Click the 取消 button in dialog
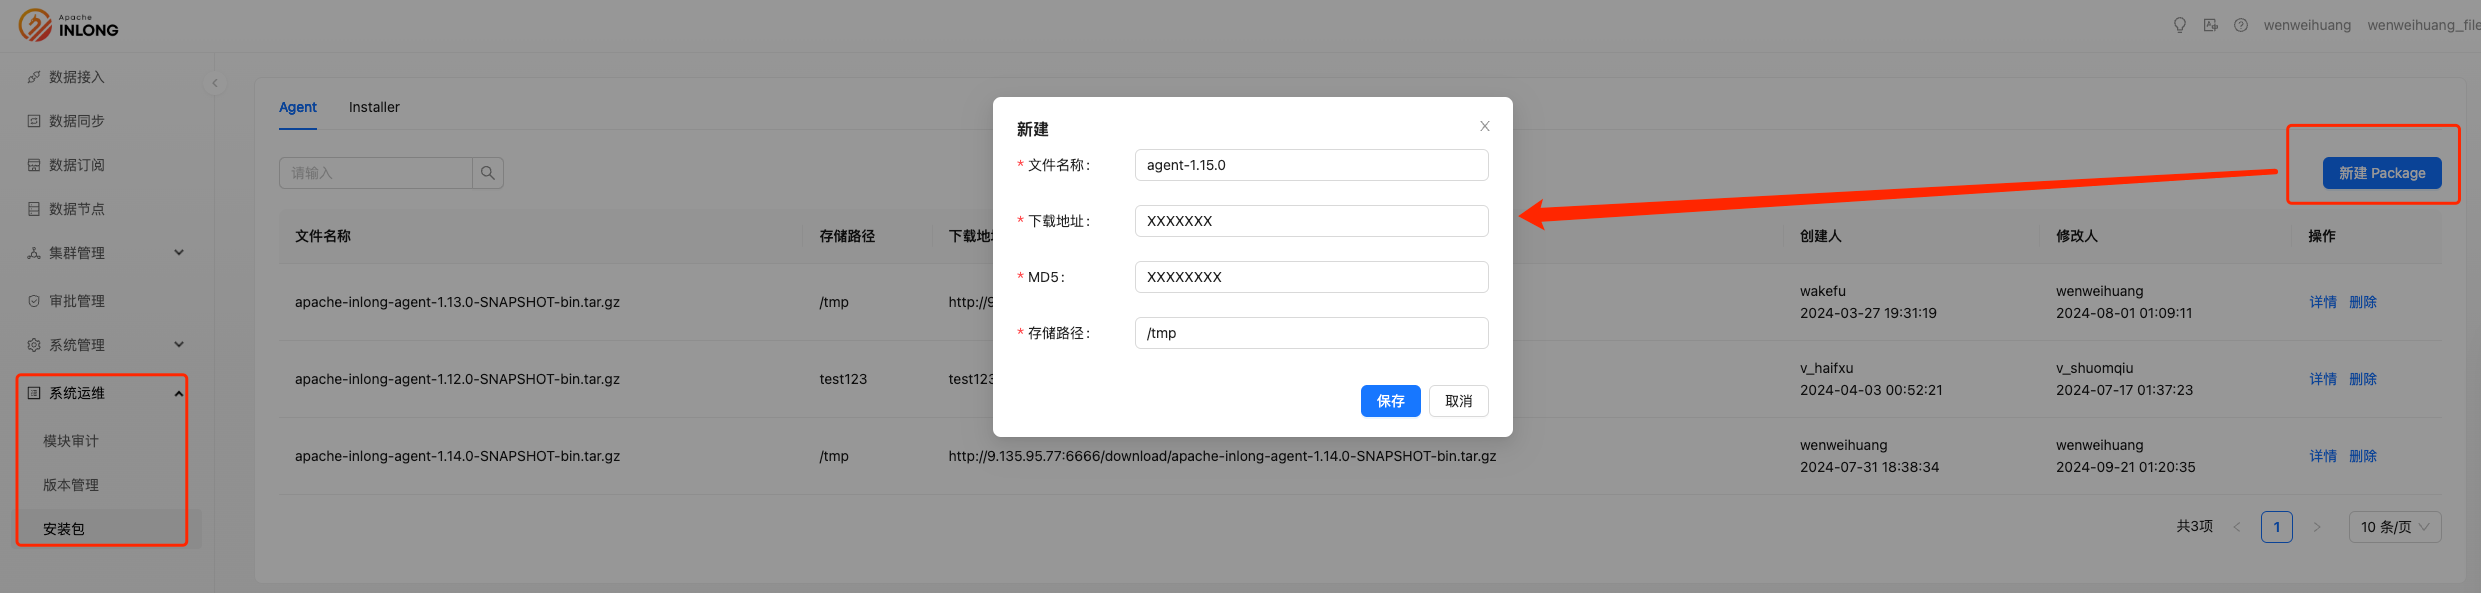The image size is (2481, 593). tap(1458, 401)
